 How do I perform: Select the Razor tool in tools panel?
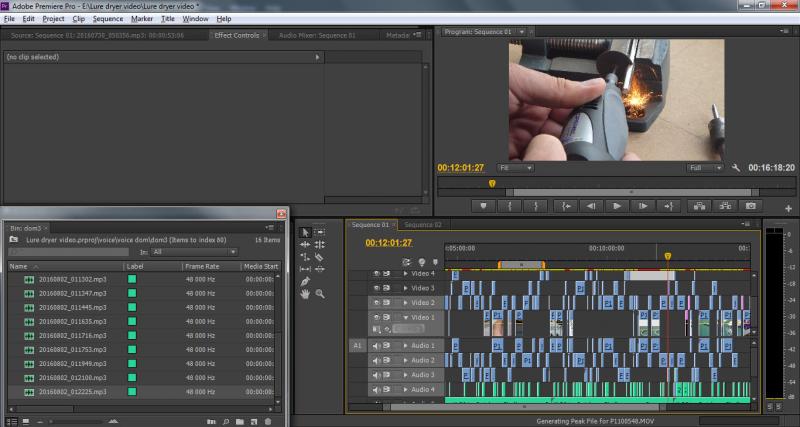coord(319,256)
